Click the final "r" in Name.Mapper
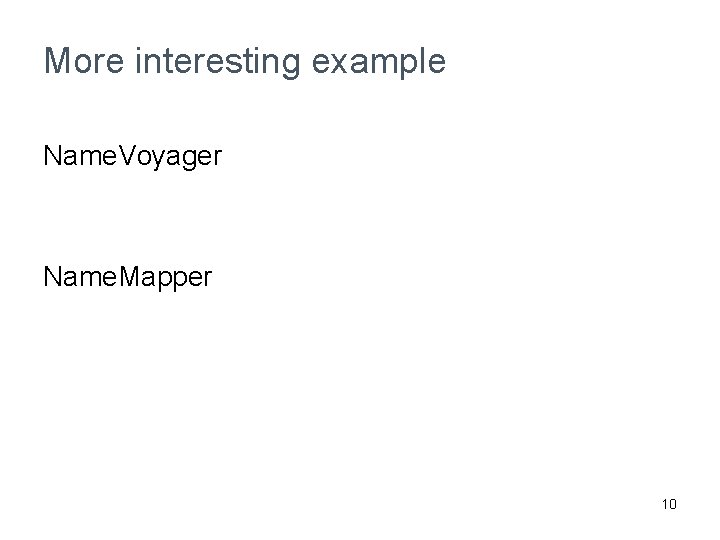This screenshot has width=720, height=540. tap(207, 277)
